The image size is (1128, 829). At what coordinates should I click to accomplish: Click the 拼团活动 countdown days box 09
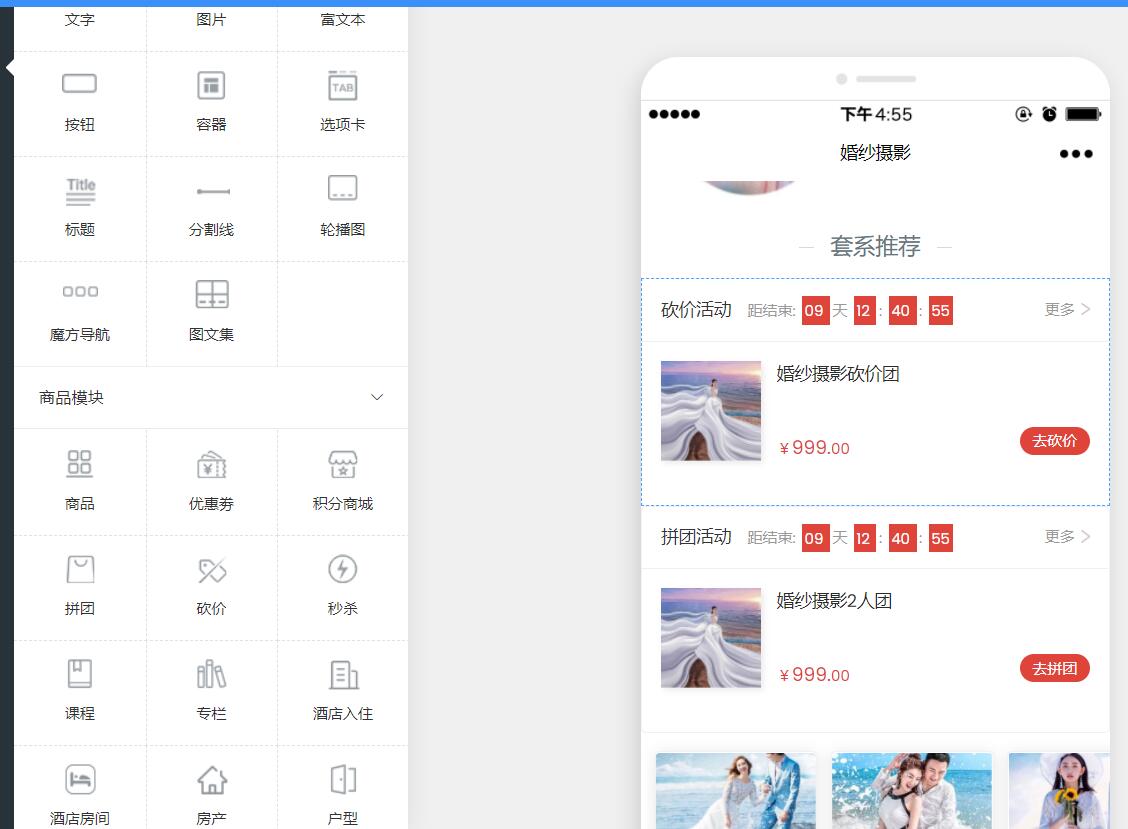(815, 538)
